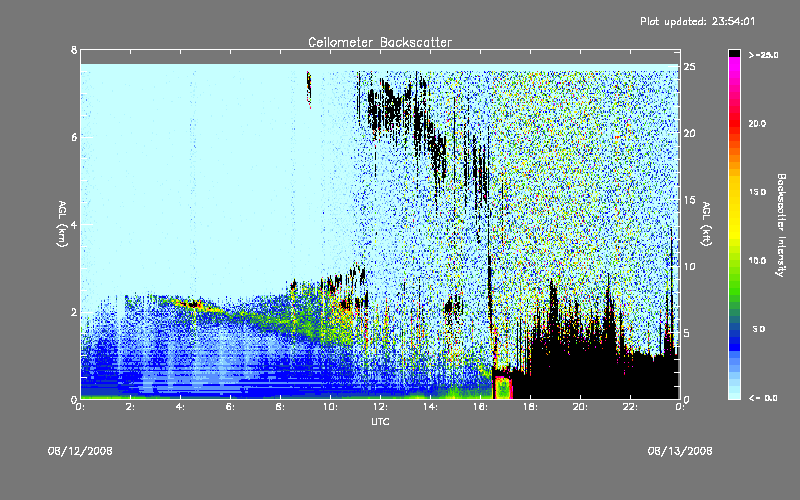This screenshot has width=800, height=500.
Task: Click the 5 kft tick on right axis
Action: pos(687,333)
